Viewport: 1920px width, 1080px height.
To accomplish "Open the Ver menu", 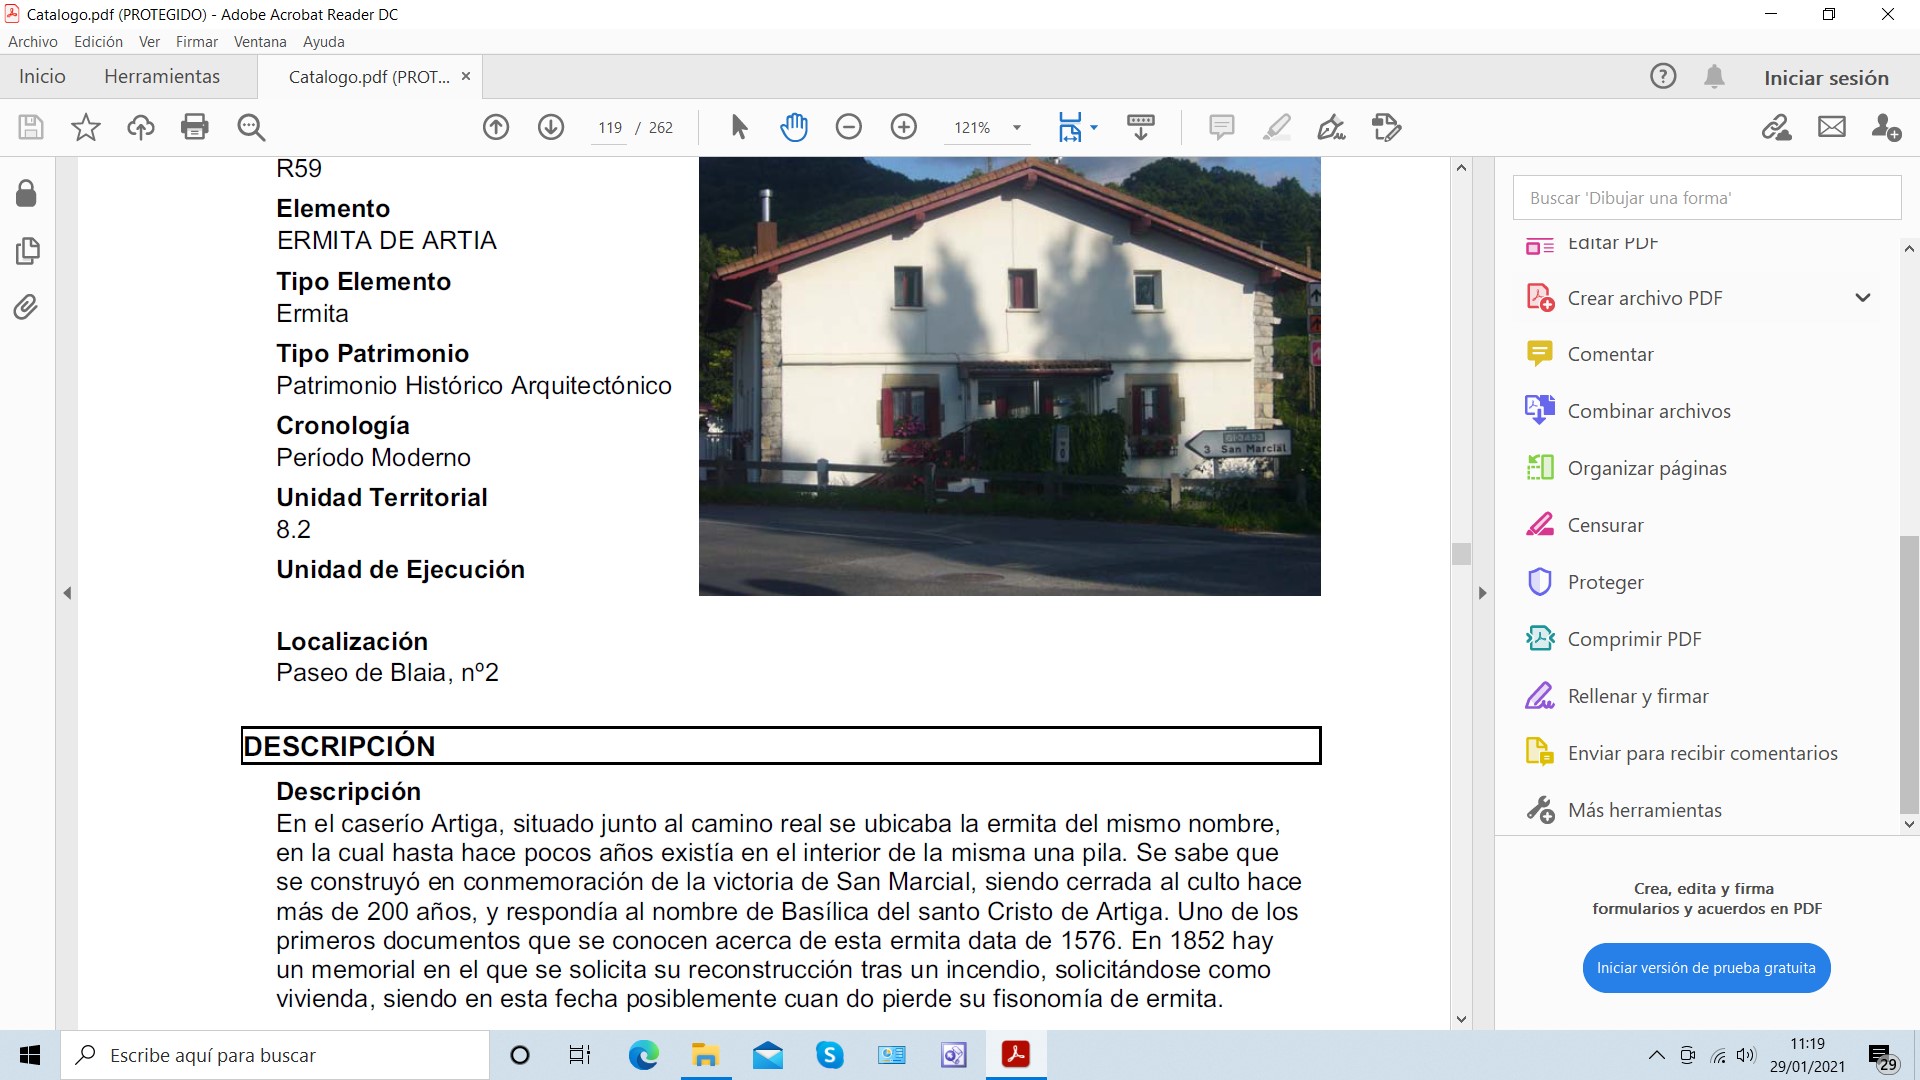I will [x=149, y=42].
